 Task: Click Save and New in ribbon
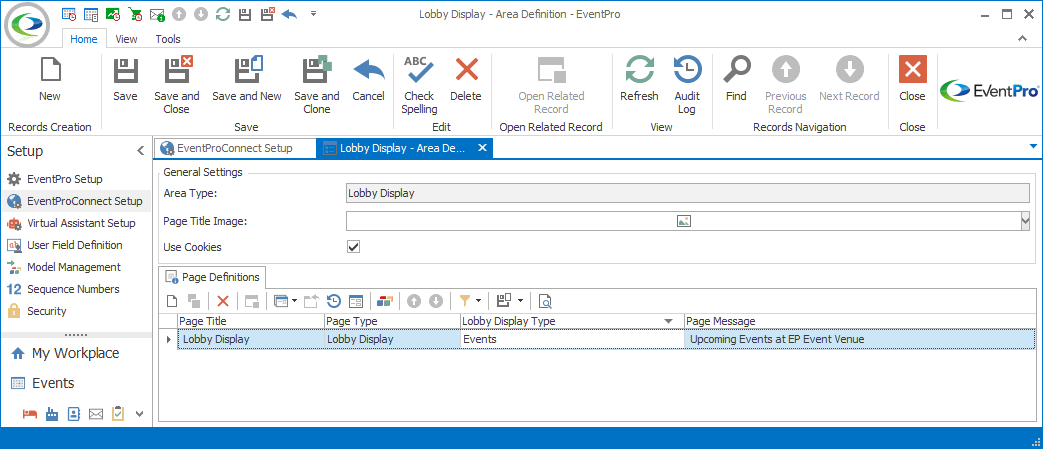247,79
